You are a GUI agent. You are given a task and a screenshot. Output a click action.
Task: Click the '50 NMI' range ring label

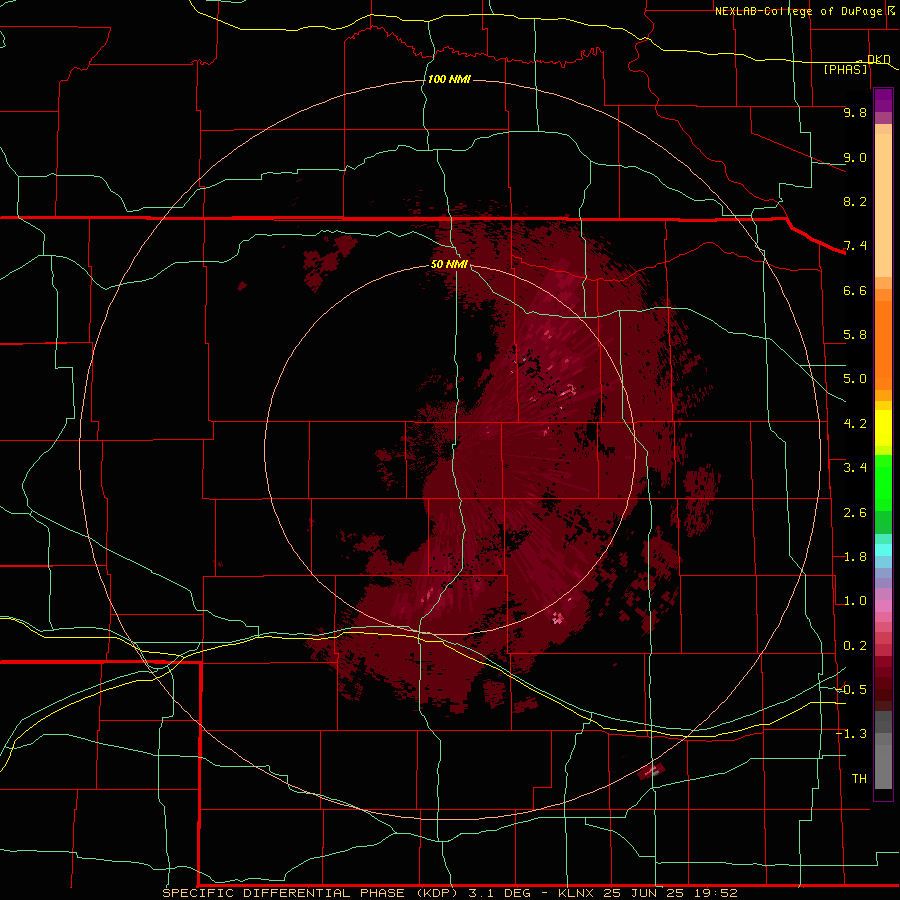pyautogui.click(x=449, y=264)
